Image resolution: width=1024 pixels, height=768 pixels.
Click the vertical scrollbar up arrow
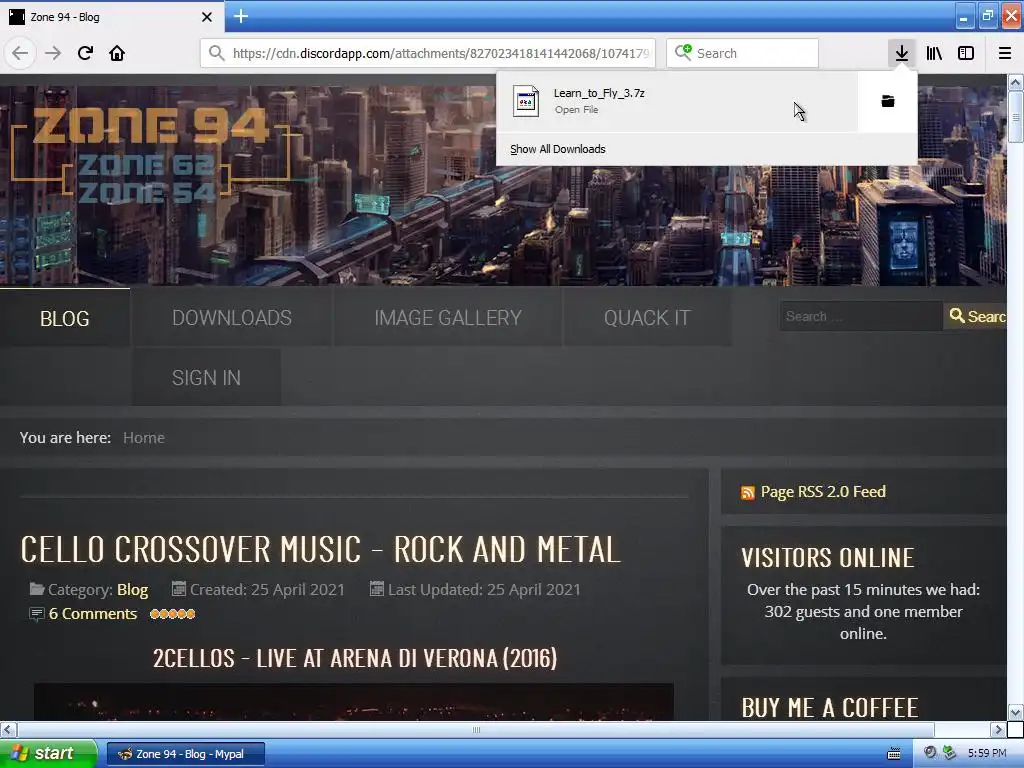click(1016, 82)
